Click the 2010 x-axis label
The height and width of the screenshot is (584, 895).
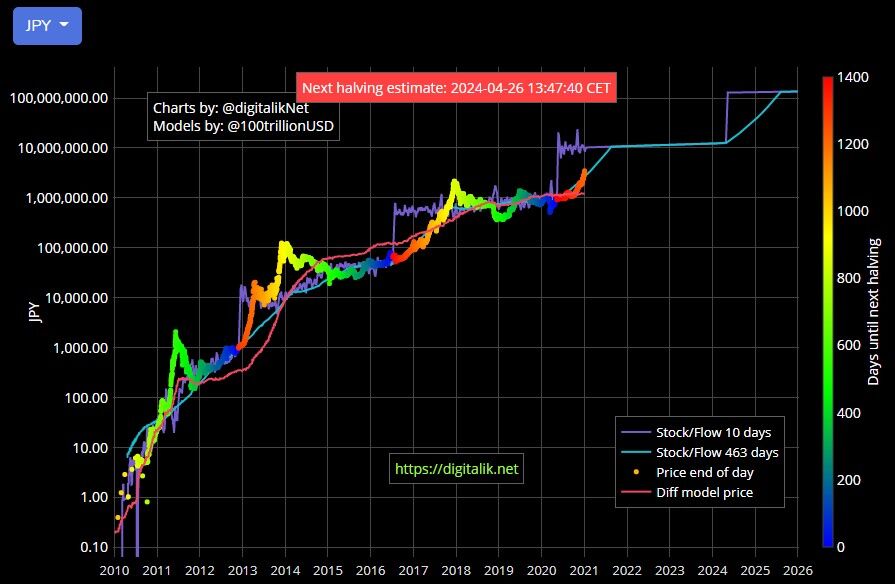coord(114,570)
